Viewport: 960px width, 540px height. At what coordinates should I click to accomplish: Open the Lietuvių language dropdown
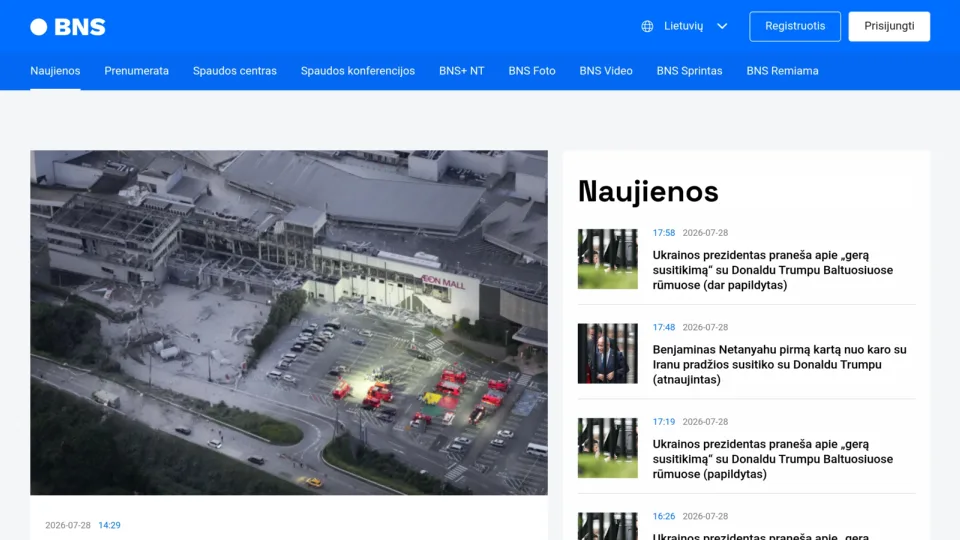tap(684, 26)
